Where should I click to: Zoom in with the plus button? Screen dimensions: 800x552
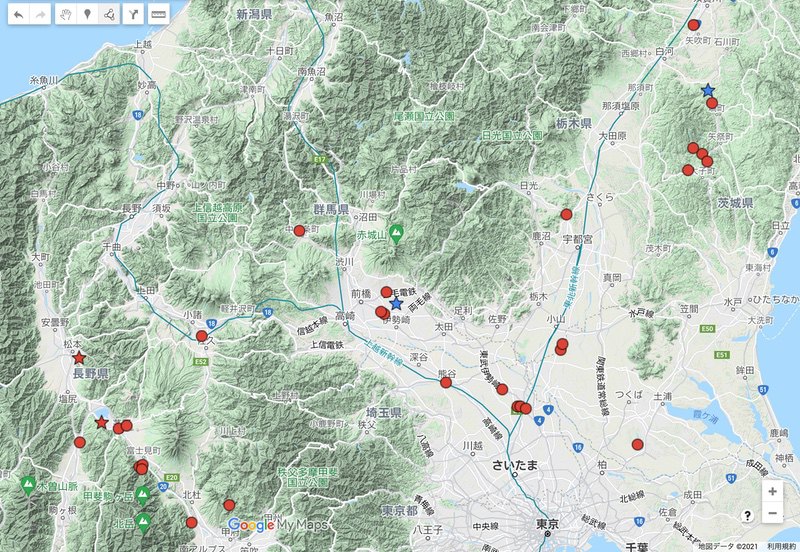771,492
